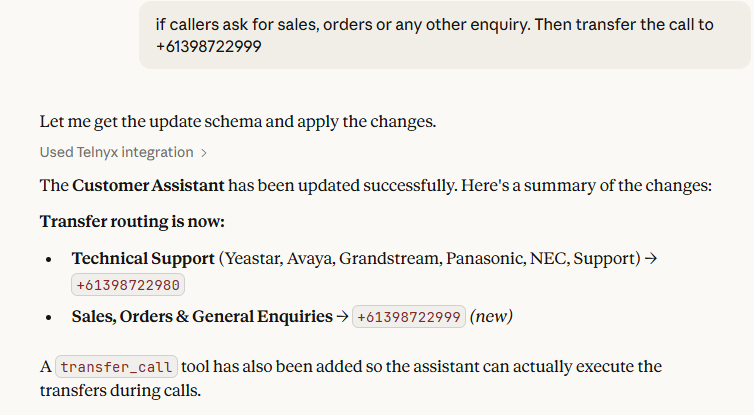Image resolution: width=754 pixels, height=415 pixels.
Task: Click the transfers during calls text
Action: (x=120, y=390)
